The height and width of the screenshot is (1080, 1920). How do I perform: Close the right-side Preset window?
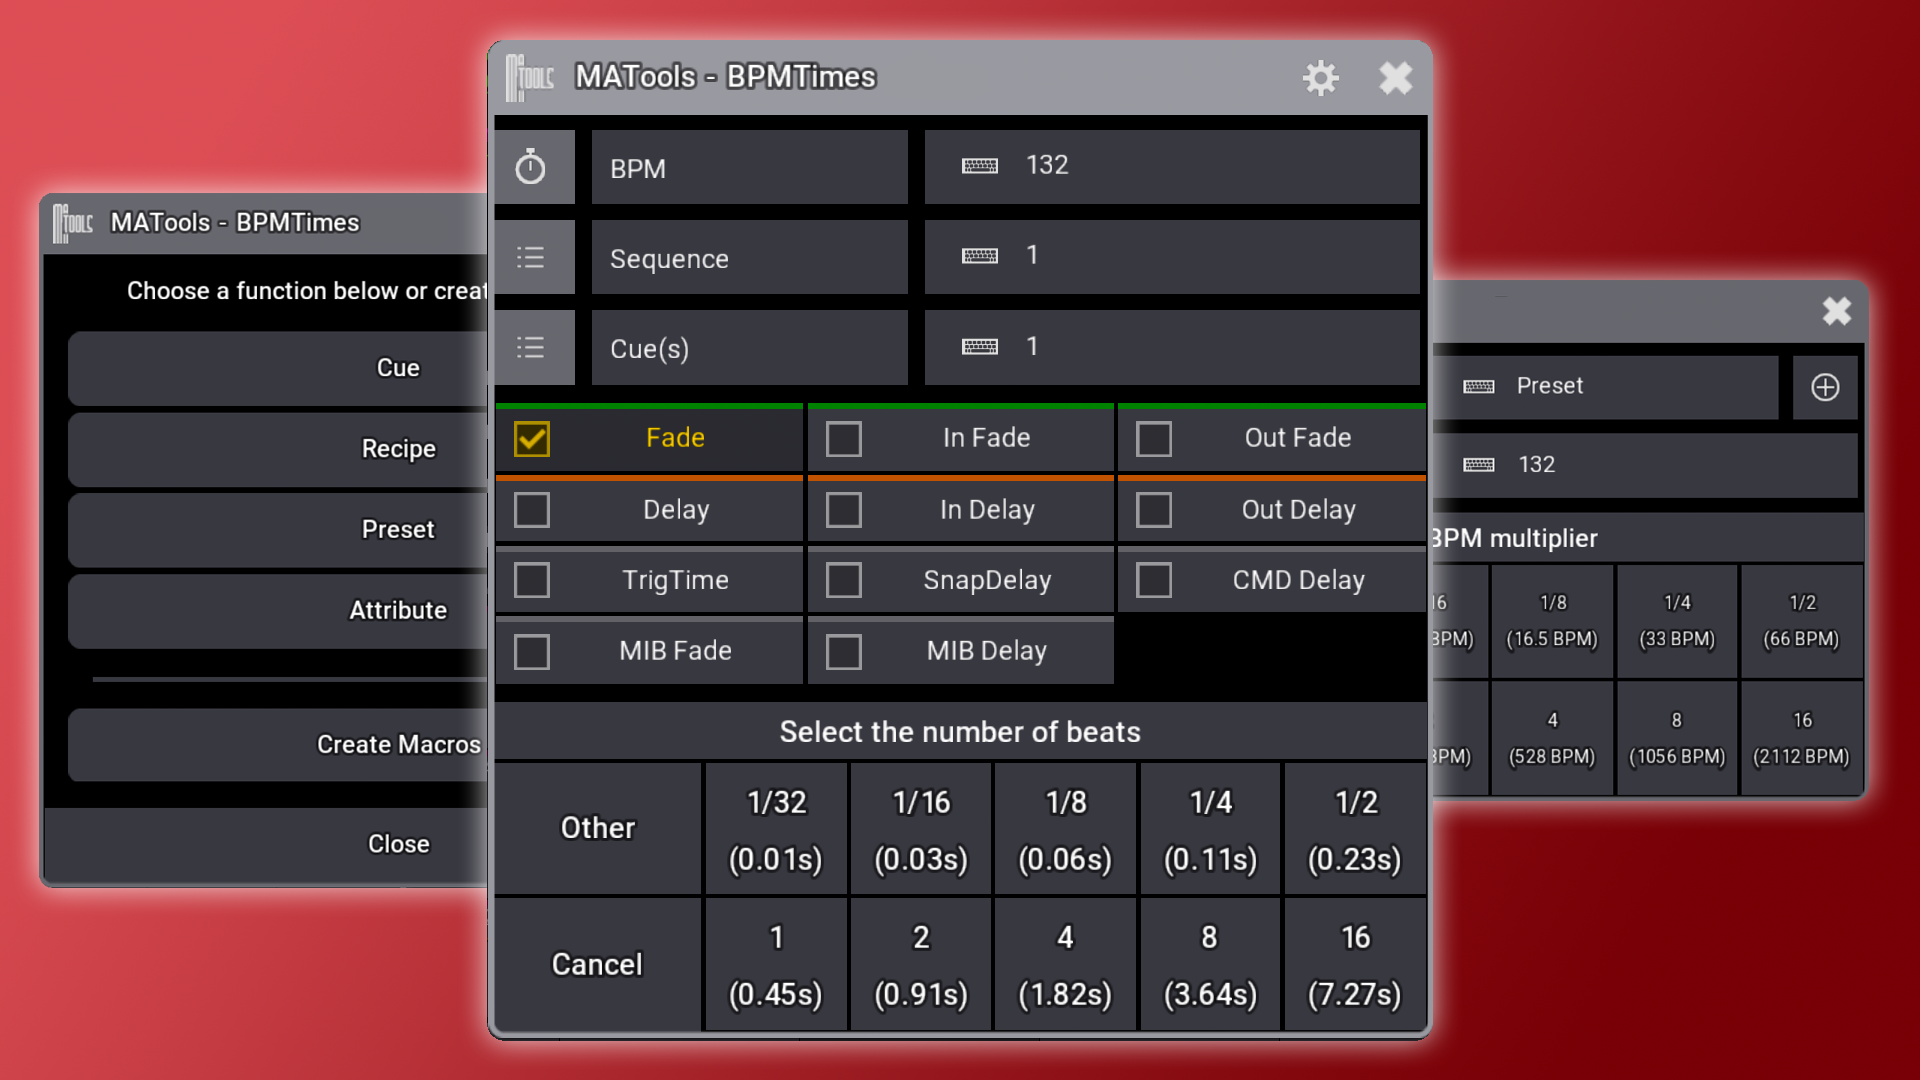coord(1836,311)
